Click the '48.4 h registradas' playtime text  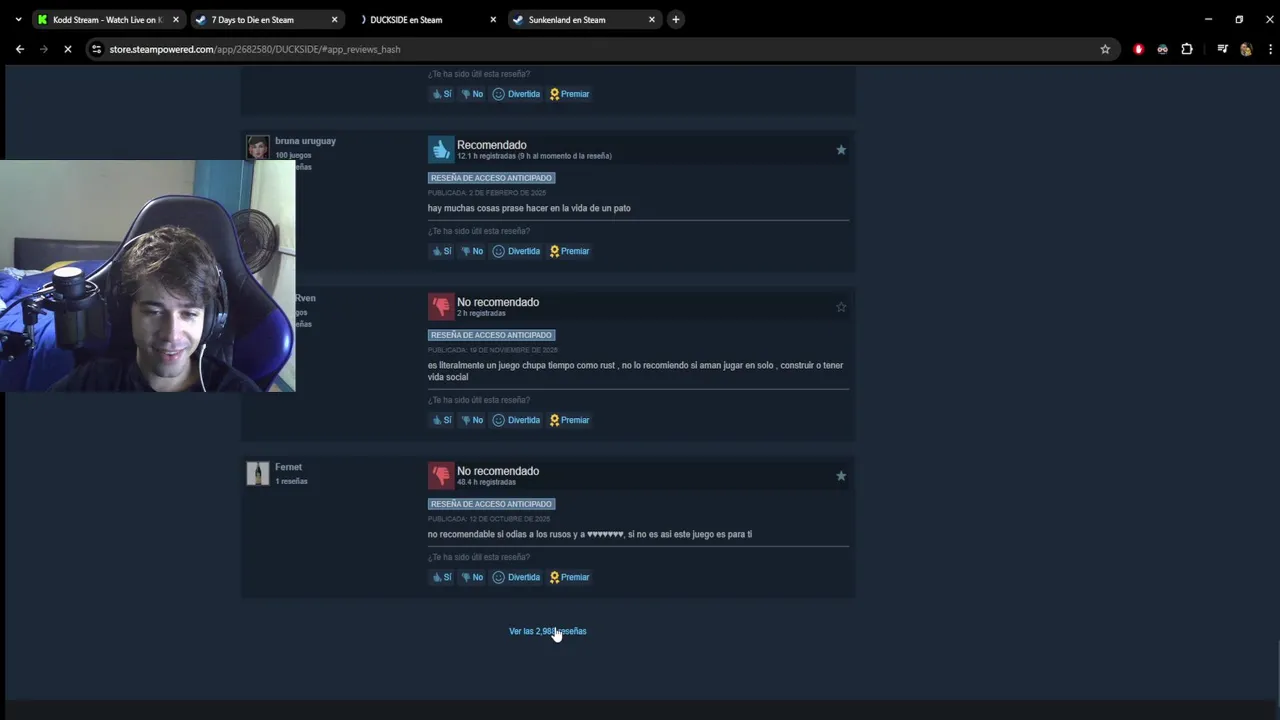pos(486,482)
